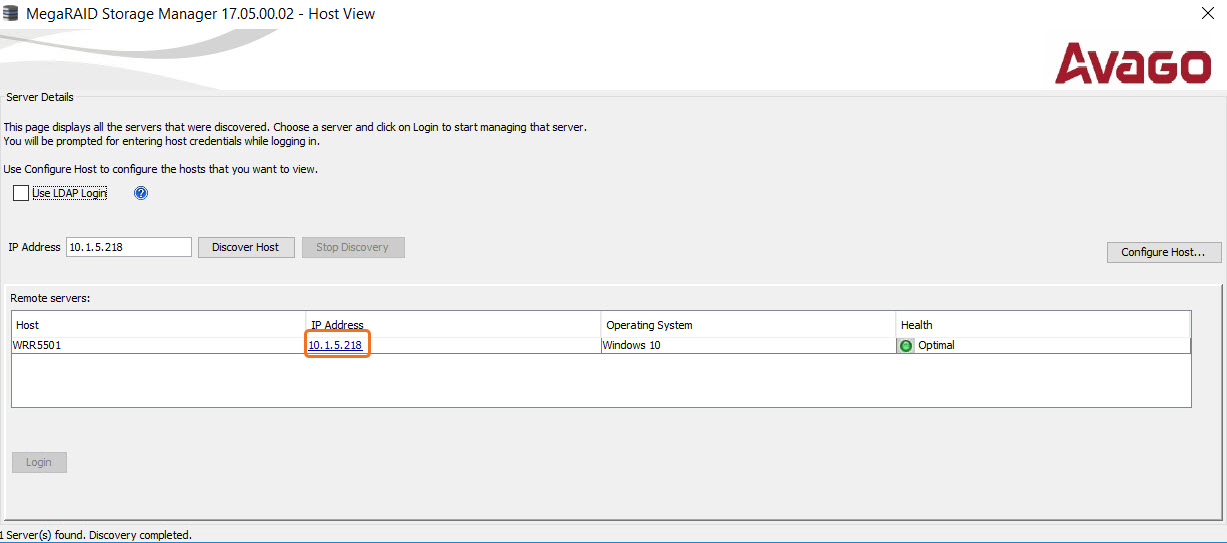
Task: Click the Discover Host button
Action: [x=246, y=247]
